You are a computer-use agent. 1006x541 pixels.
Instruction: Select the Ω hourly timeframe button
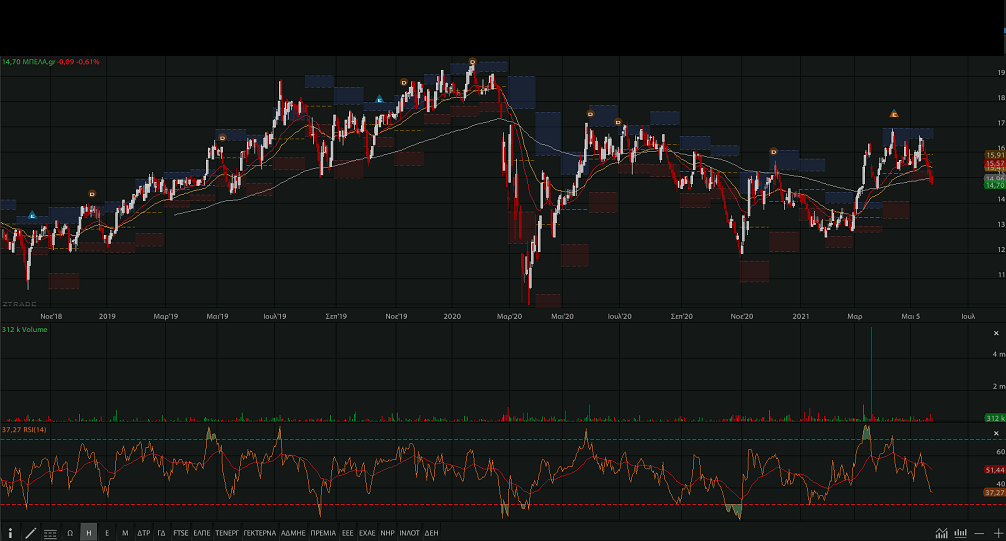click(70, 533)
